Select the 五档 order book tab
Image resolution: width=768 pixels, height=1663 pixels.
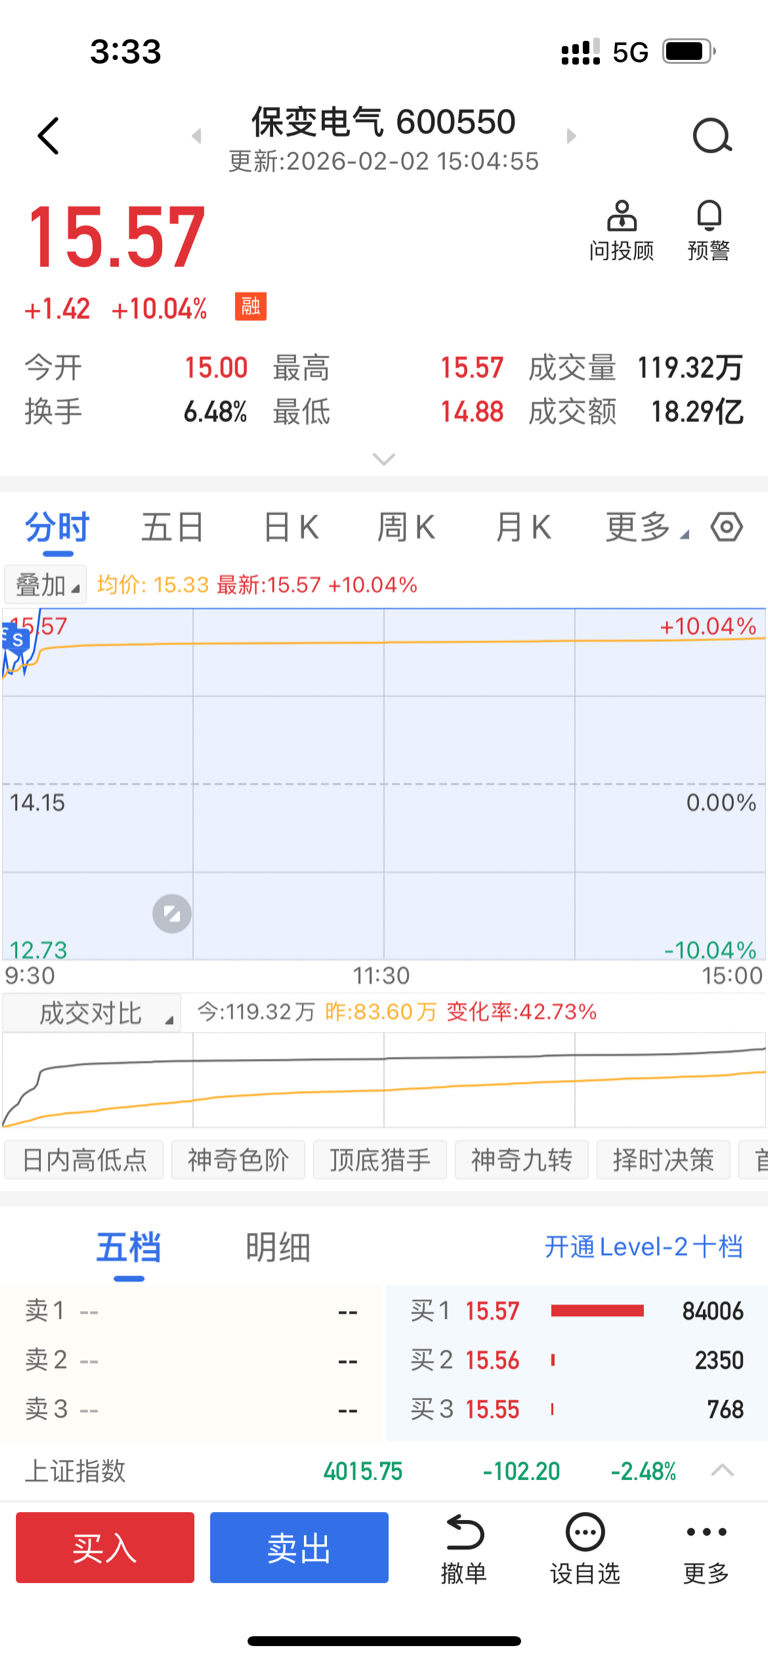[x=128, y=1247]
